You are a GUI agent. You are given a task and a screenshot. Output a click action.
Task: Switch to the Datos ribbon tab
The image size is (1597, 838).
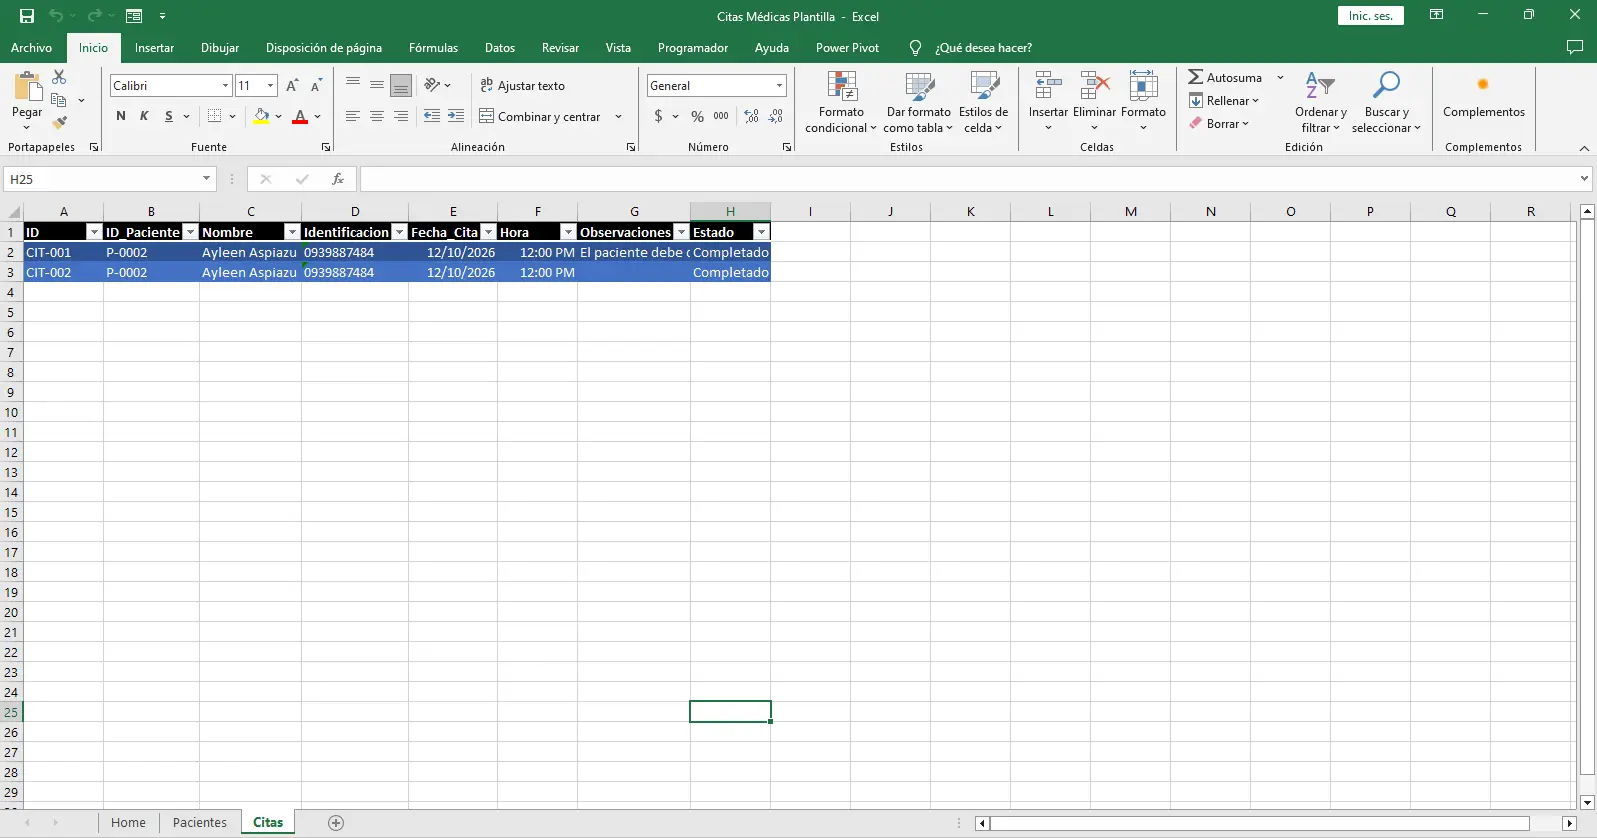pyautogui.click(x=500, y=48)
